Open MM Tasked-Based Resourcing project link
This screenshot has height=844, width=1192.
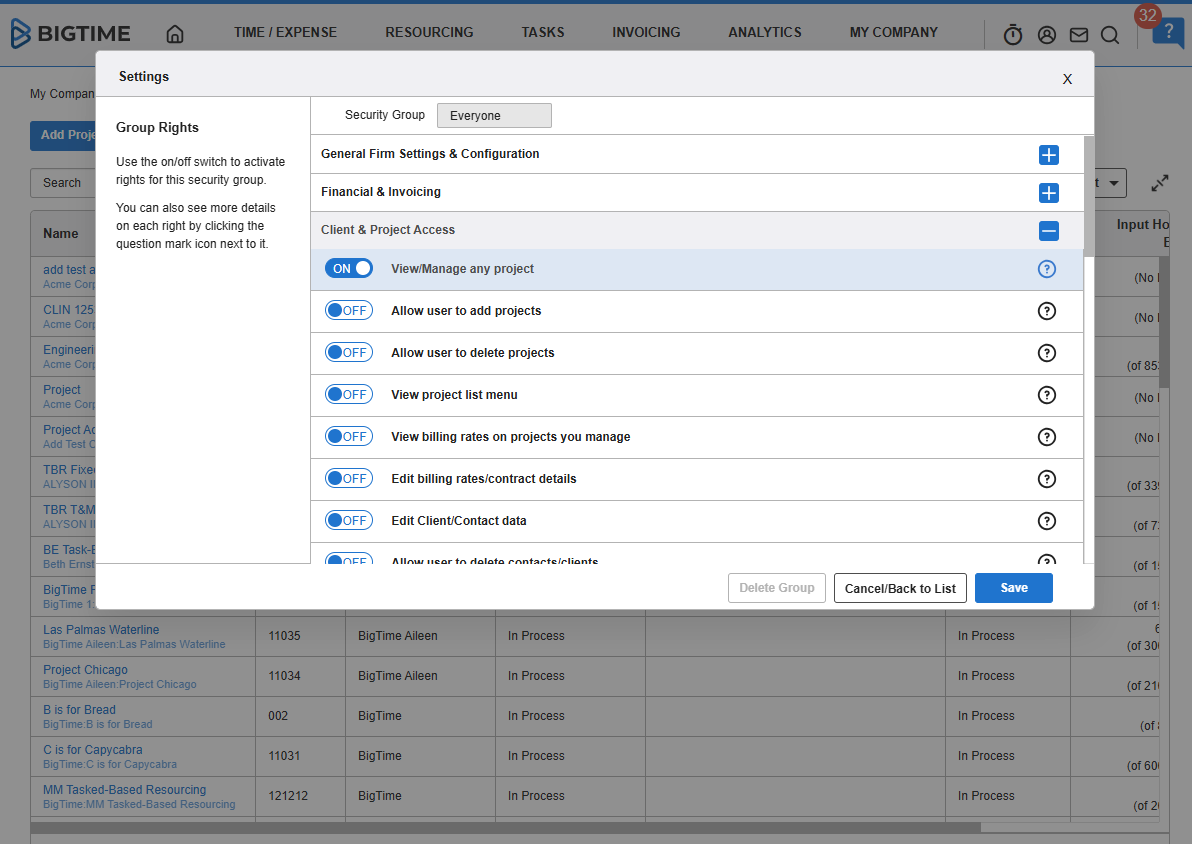[125, 790]
